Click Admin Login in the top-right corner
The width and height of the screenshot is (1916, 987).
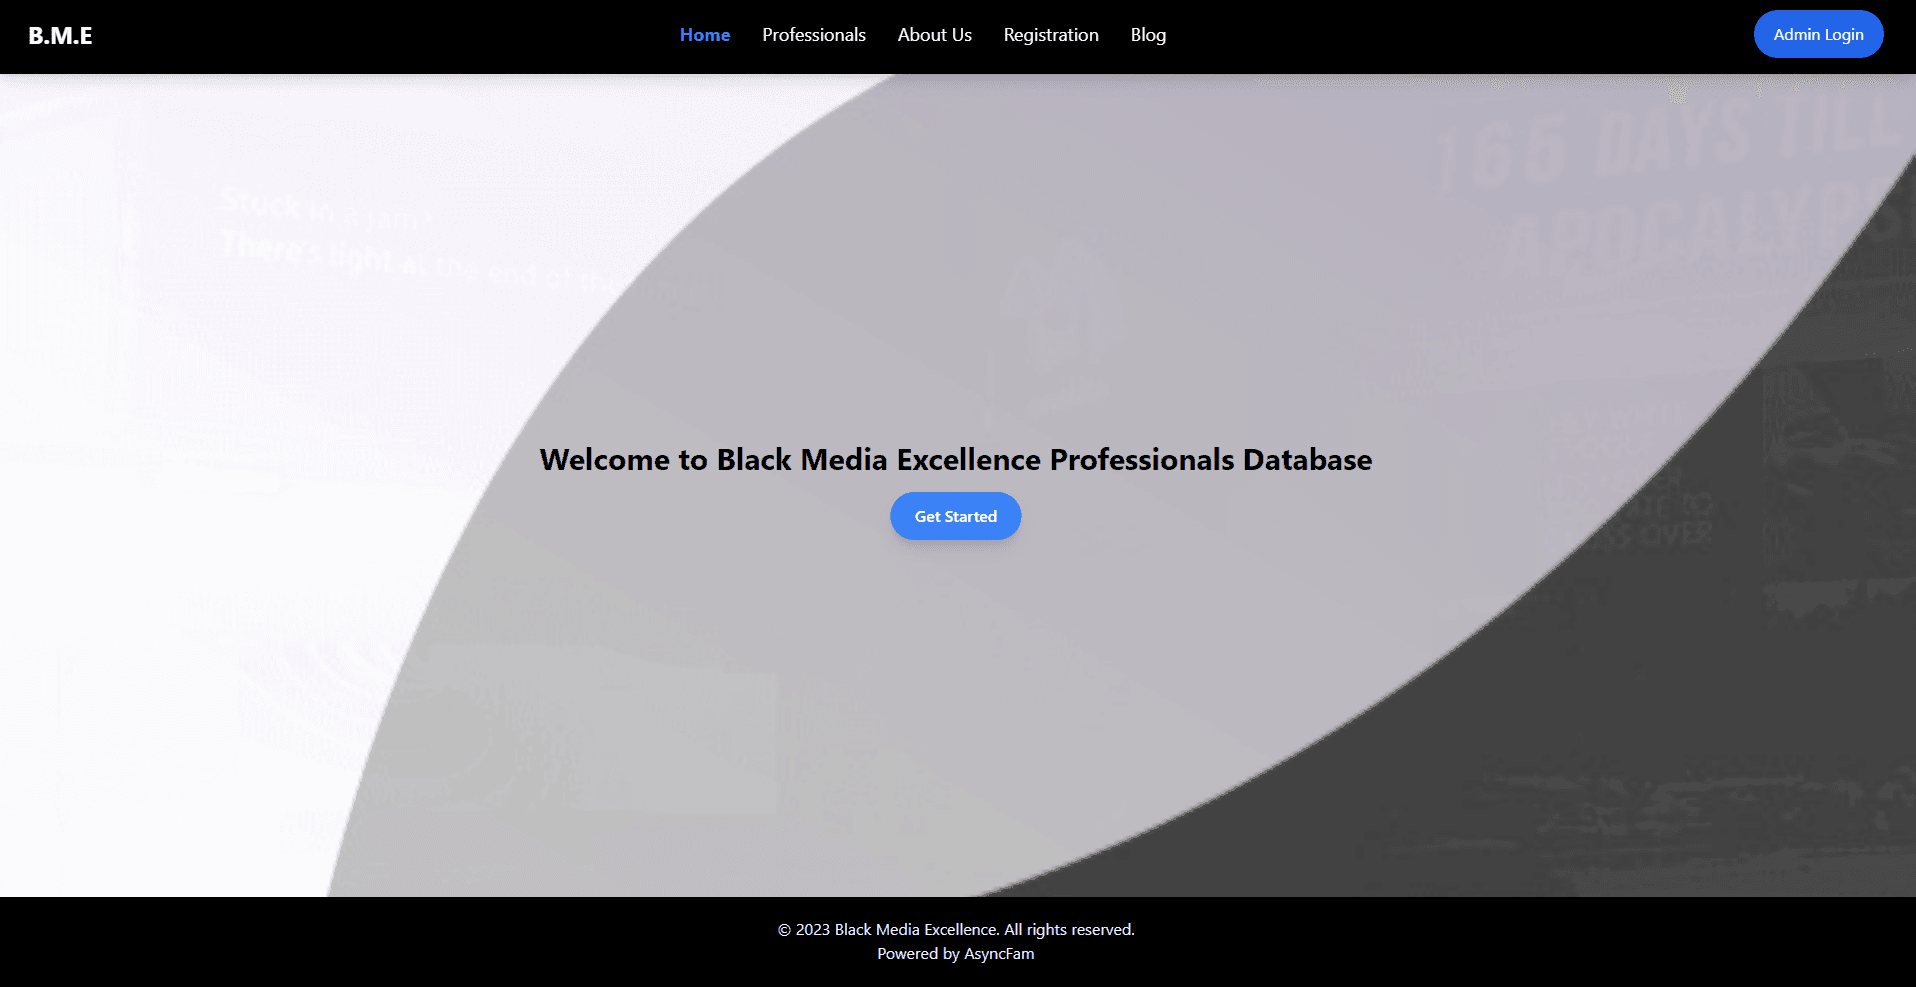(x=1818, y=33)
